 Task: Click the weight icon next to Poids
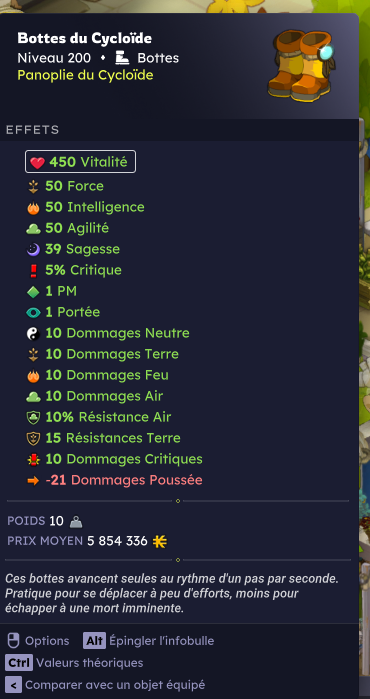pos(76,522)
